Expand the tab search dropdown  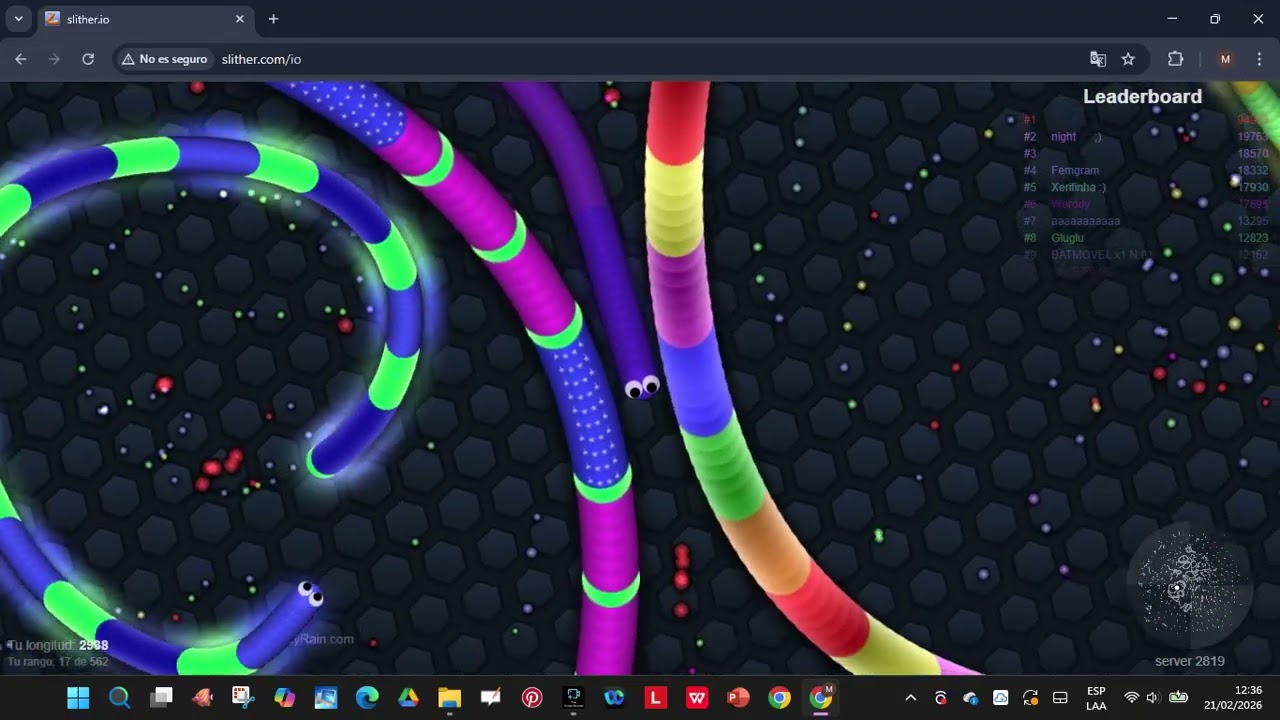click(18, 19)
